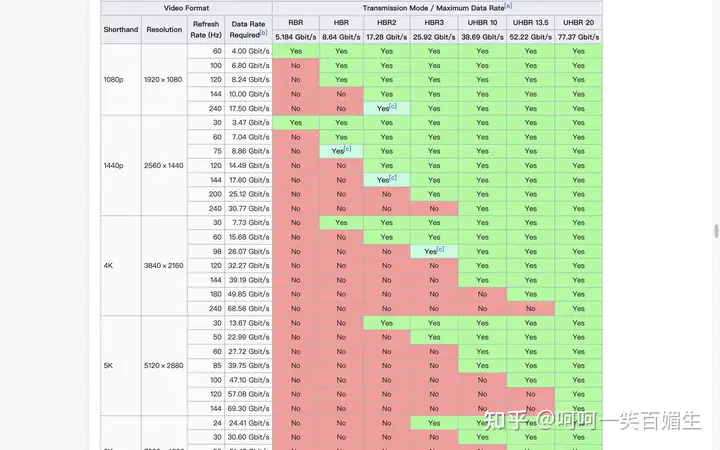Open footnote [b] under Data Rate Required
The image size is (720, 450).
pos(264,33)
